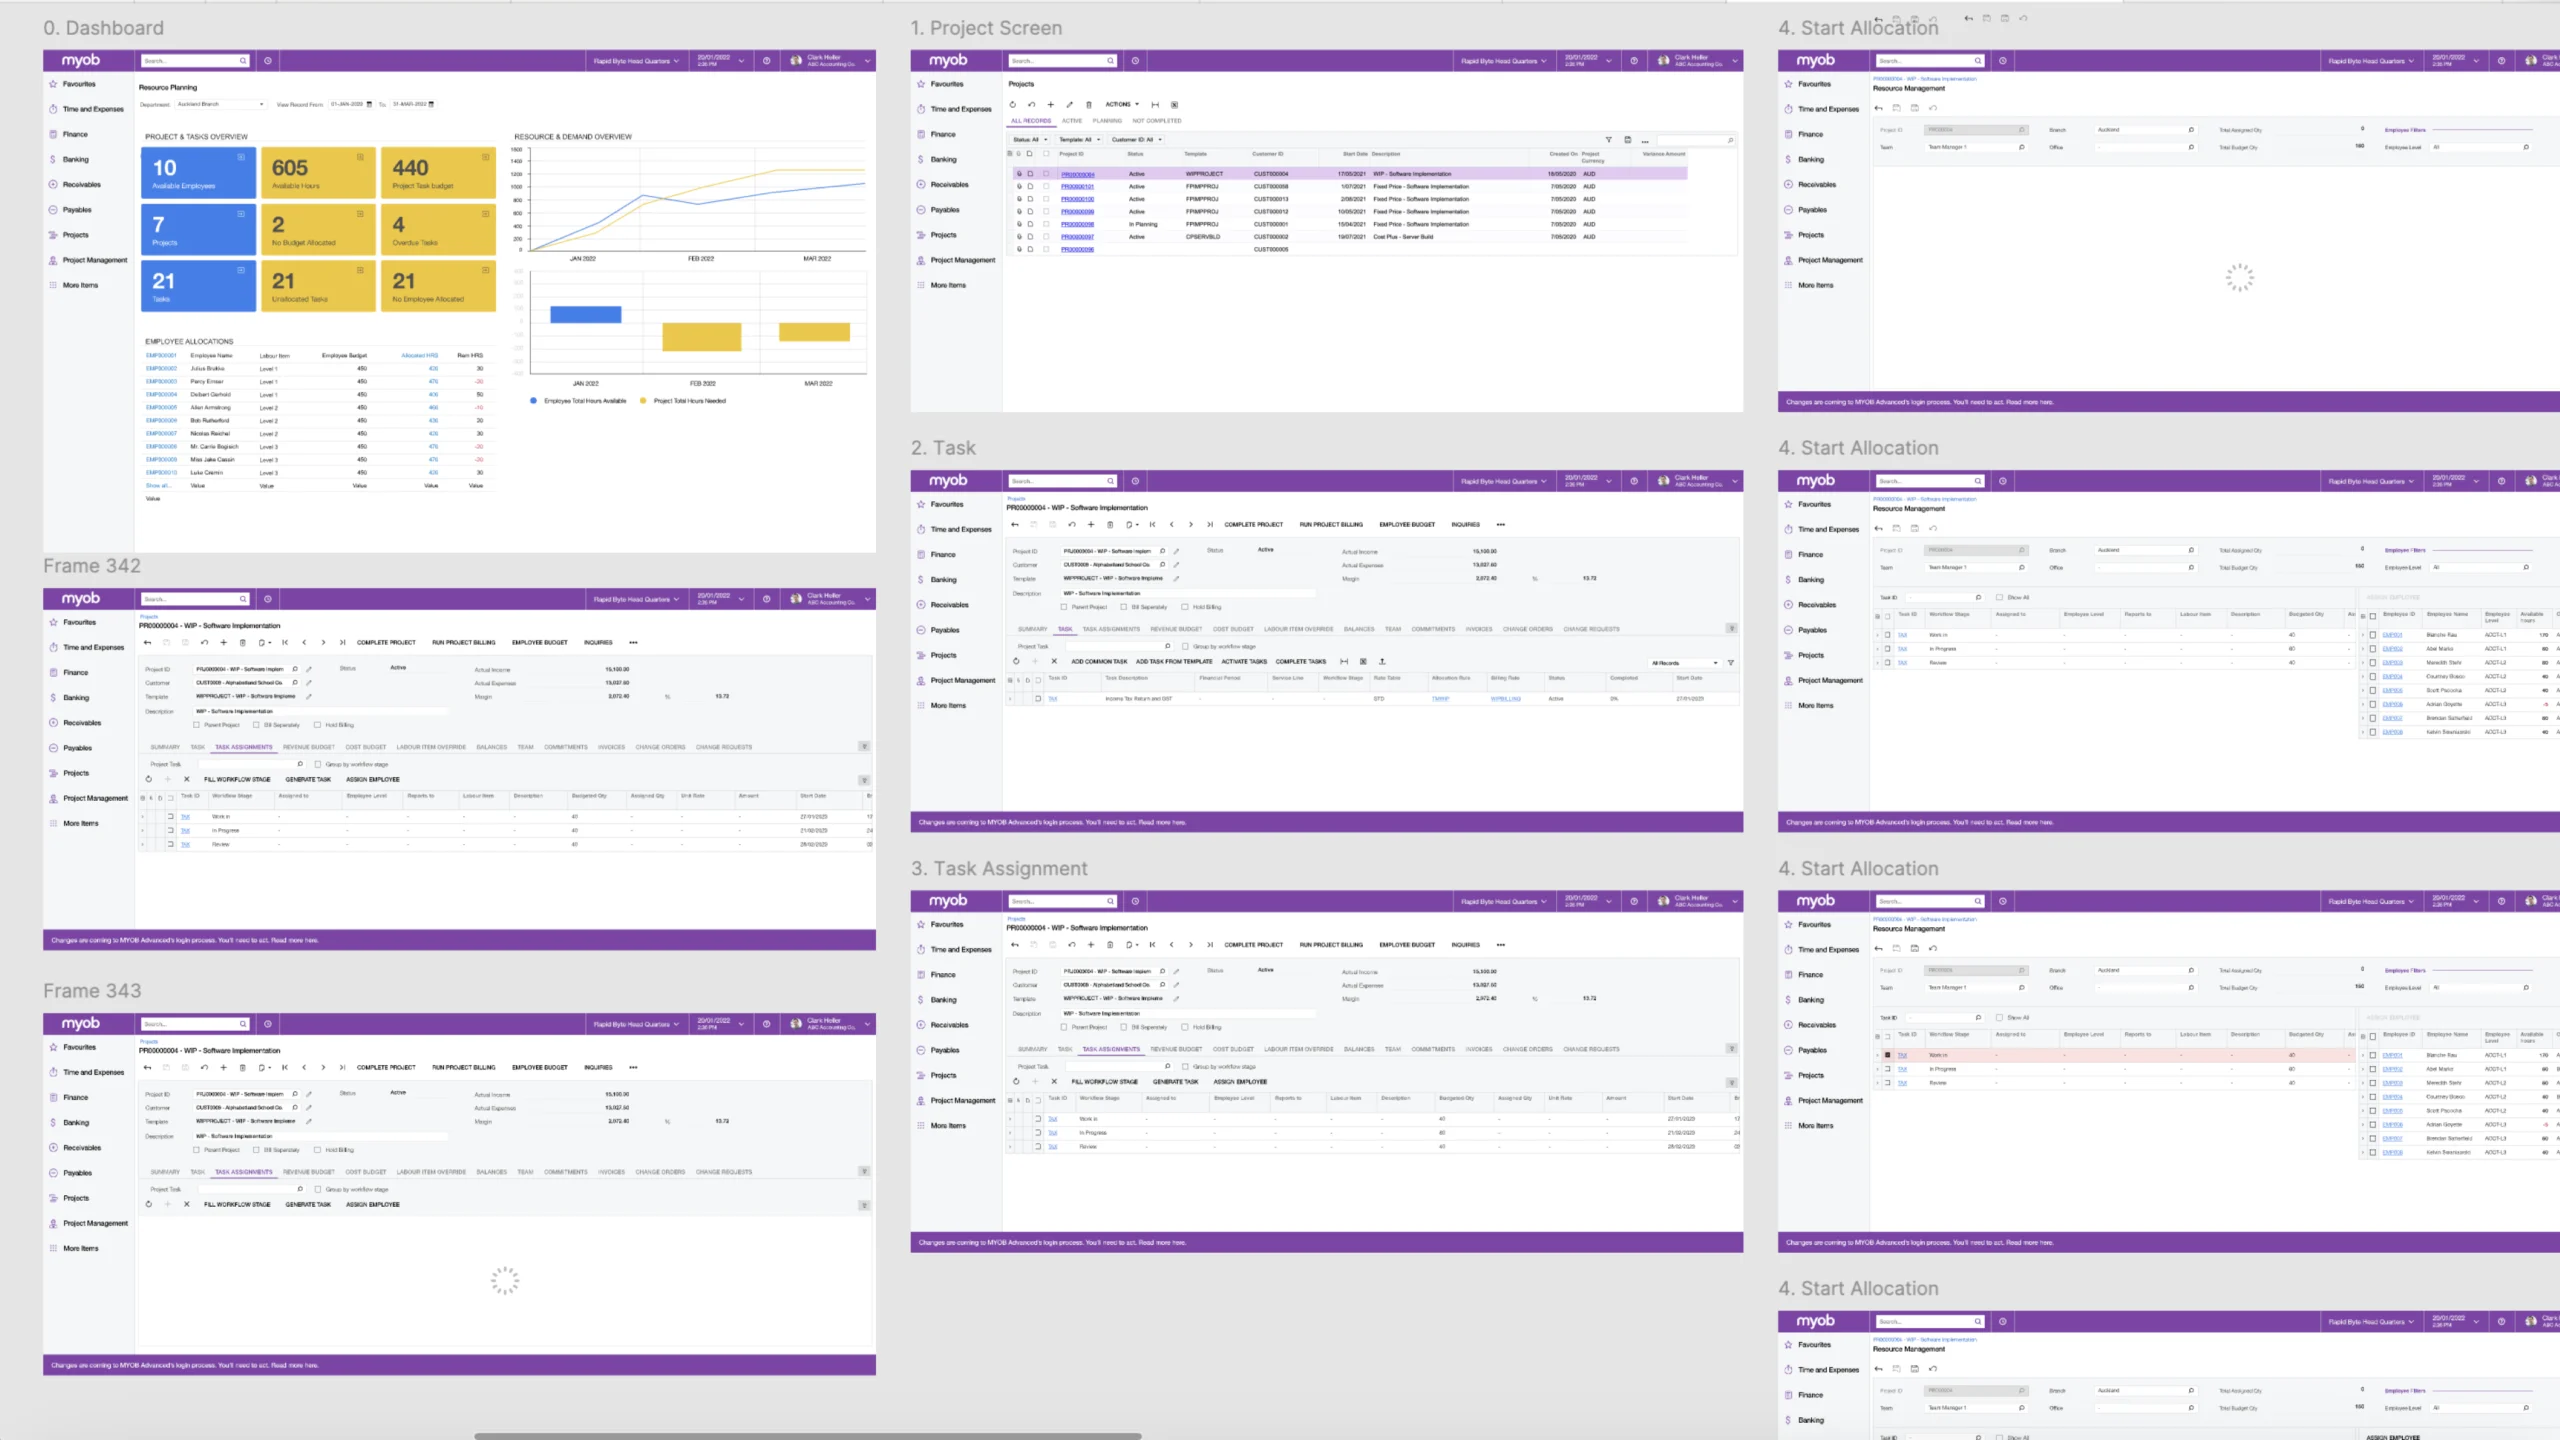Click the blue 10 Available Employees tile
This screenshot has width=2560, height=1440.
tap(198, 173)
